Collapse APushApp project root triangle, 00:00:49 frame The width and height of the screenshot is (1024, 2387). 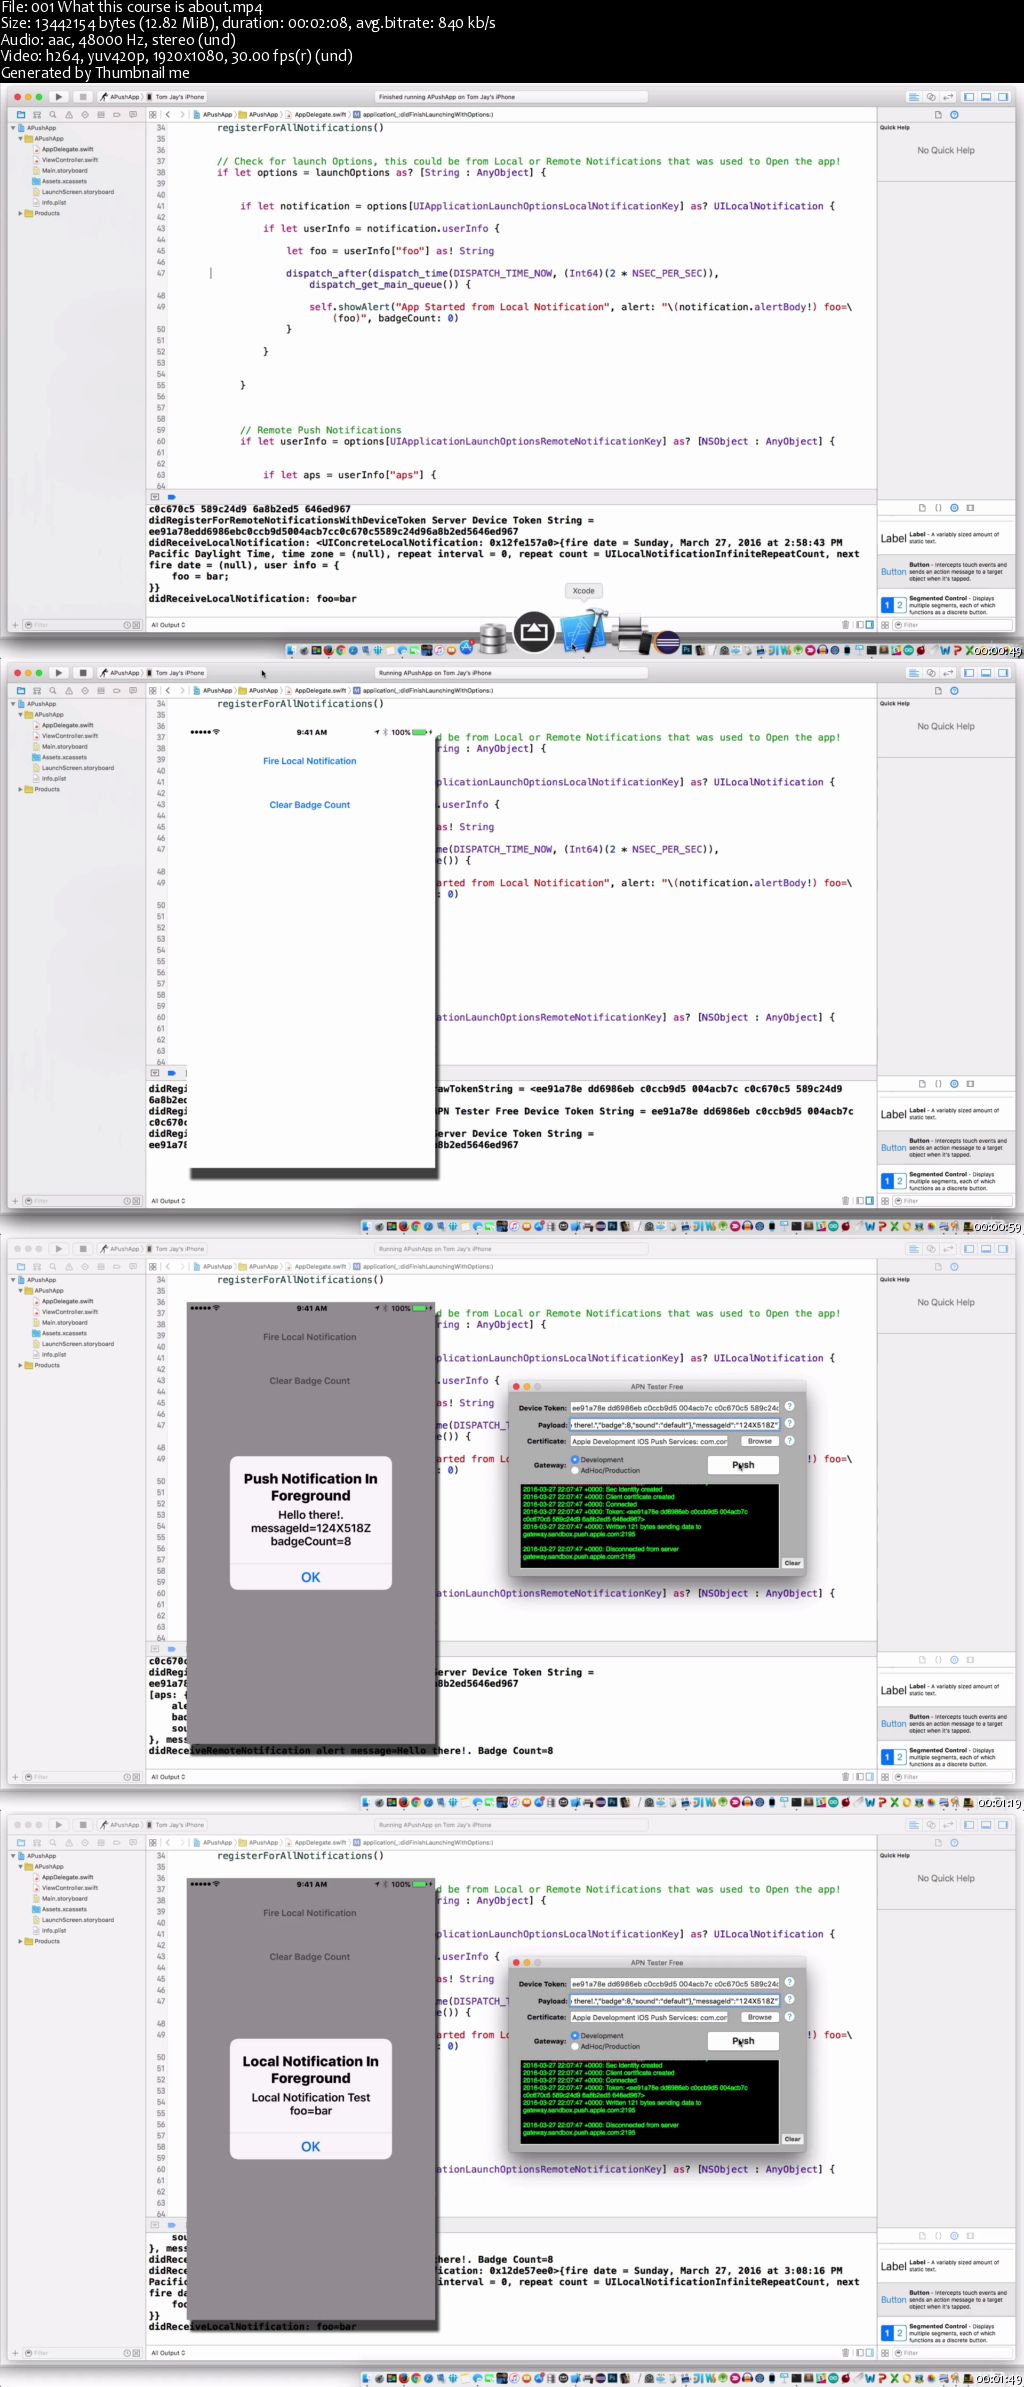point(13,128)
